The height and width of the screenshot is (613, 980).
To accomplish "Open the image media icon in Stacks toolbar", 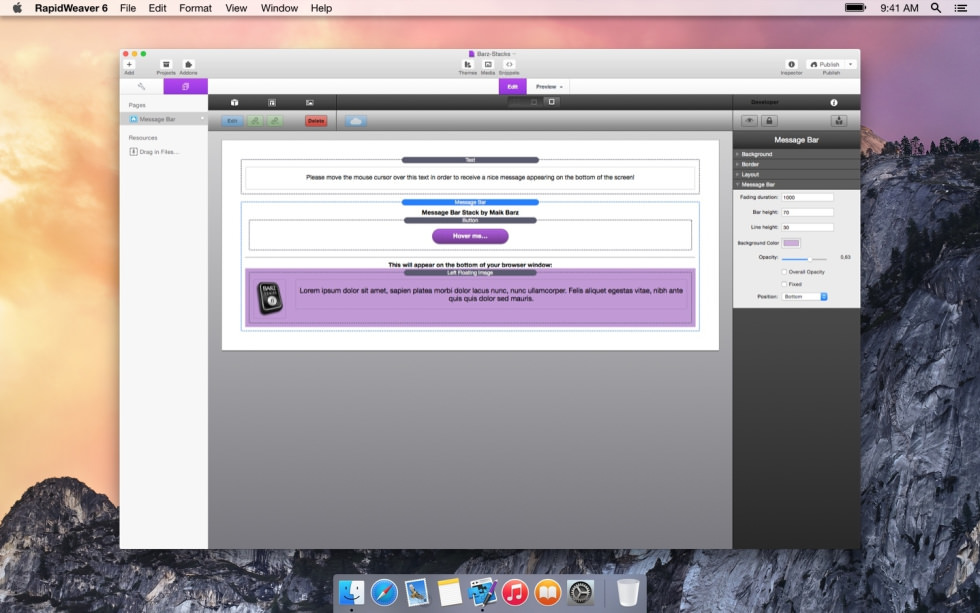I will pos(309,102).
